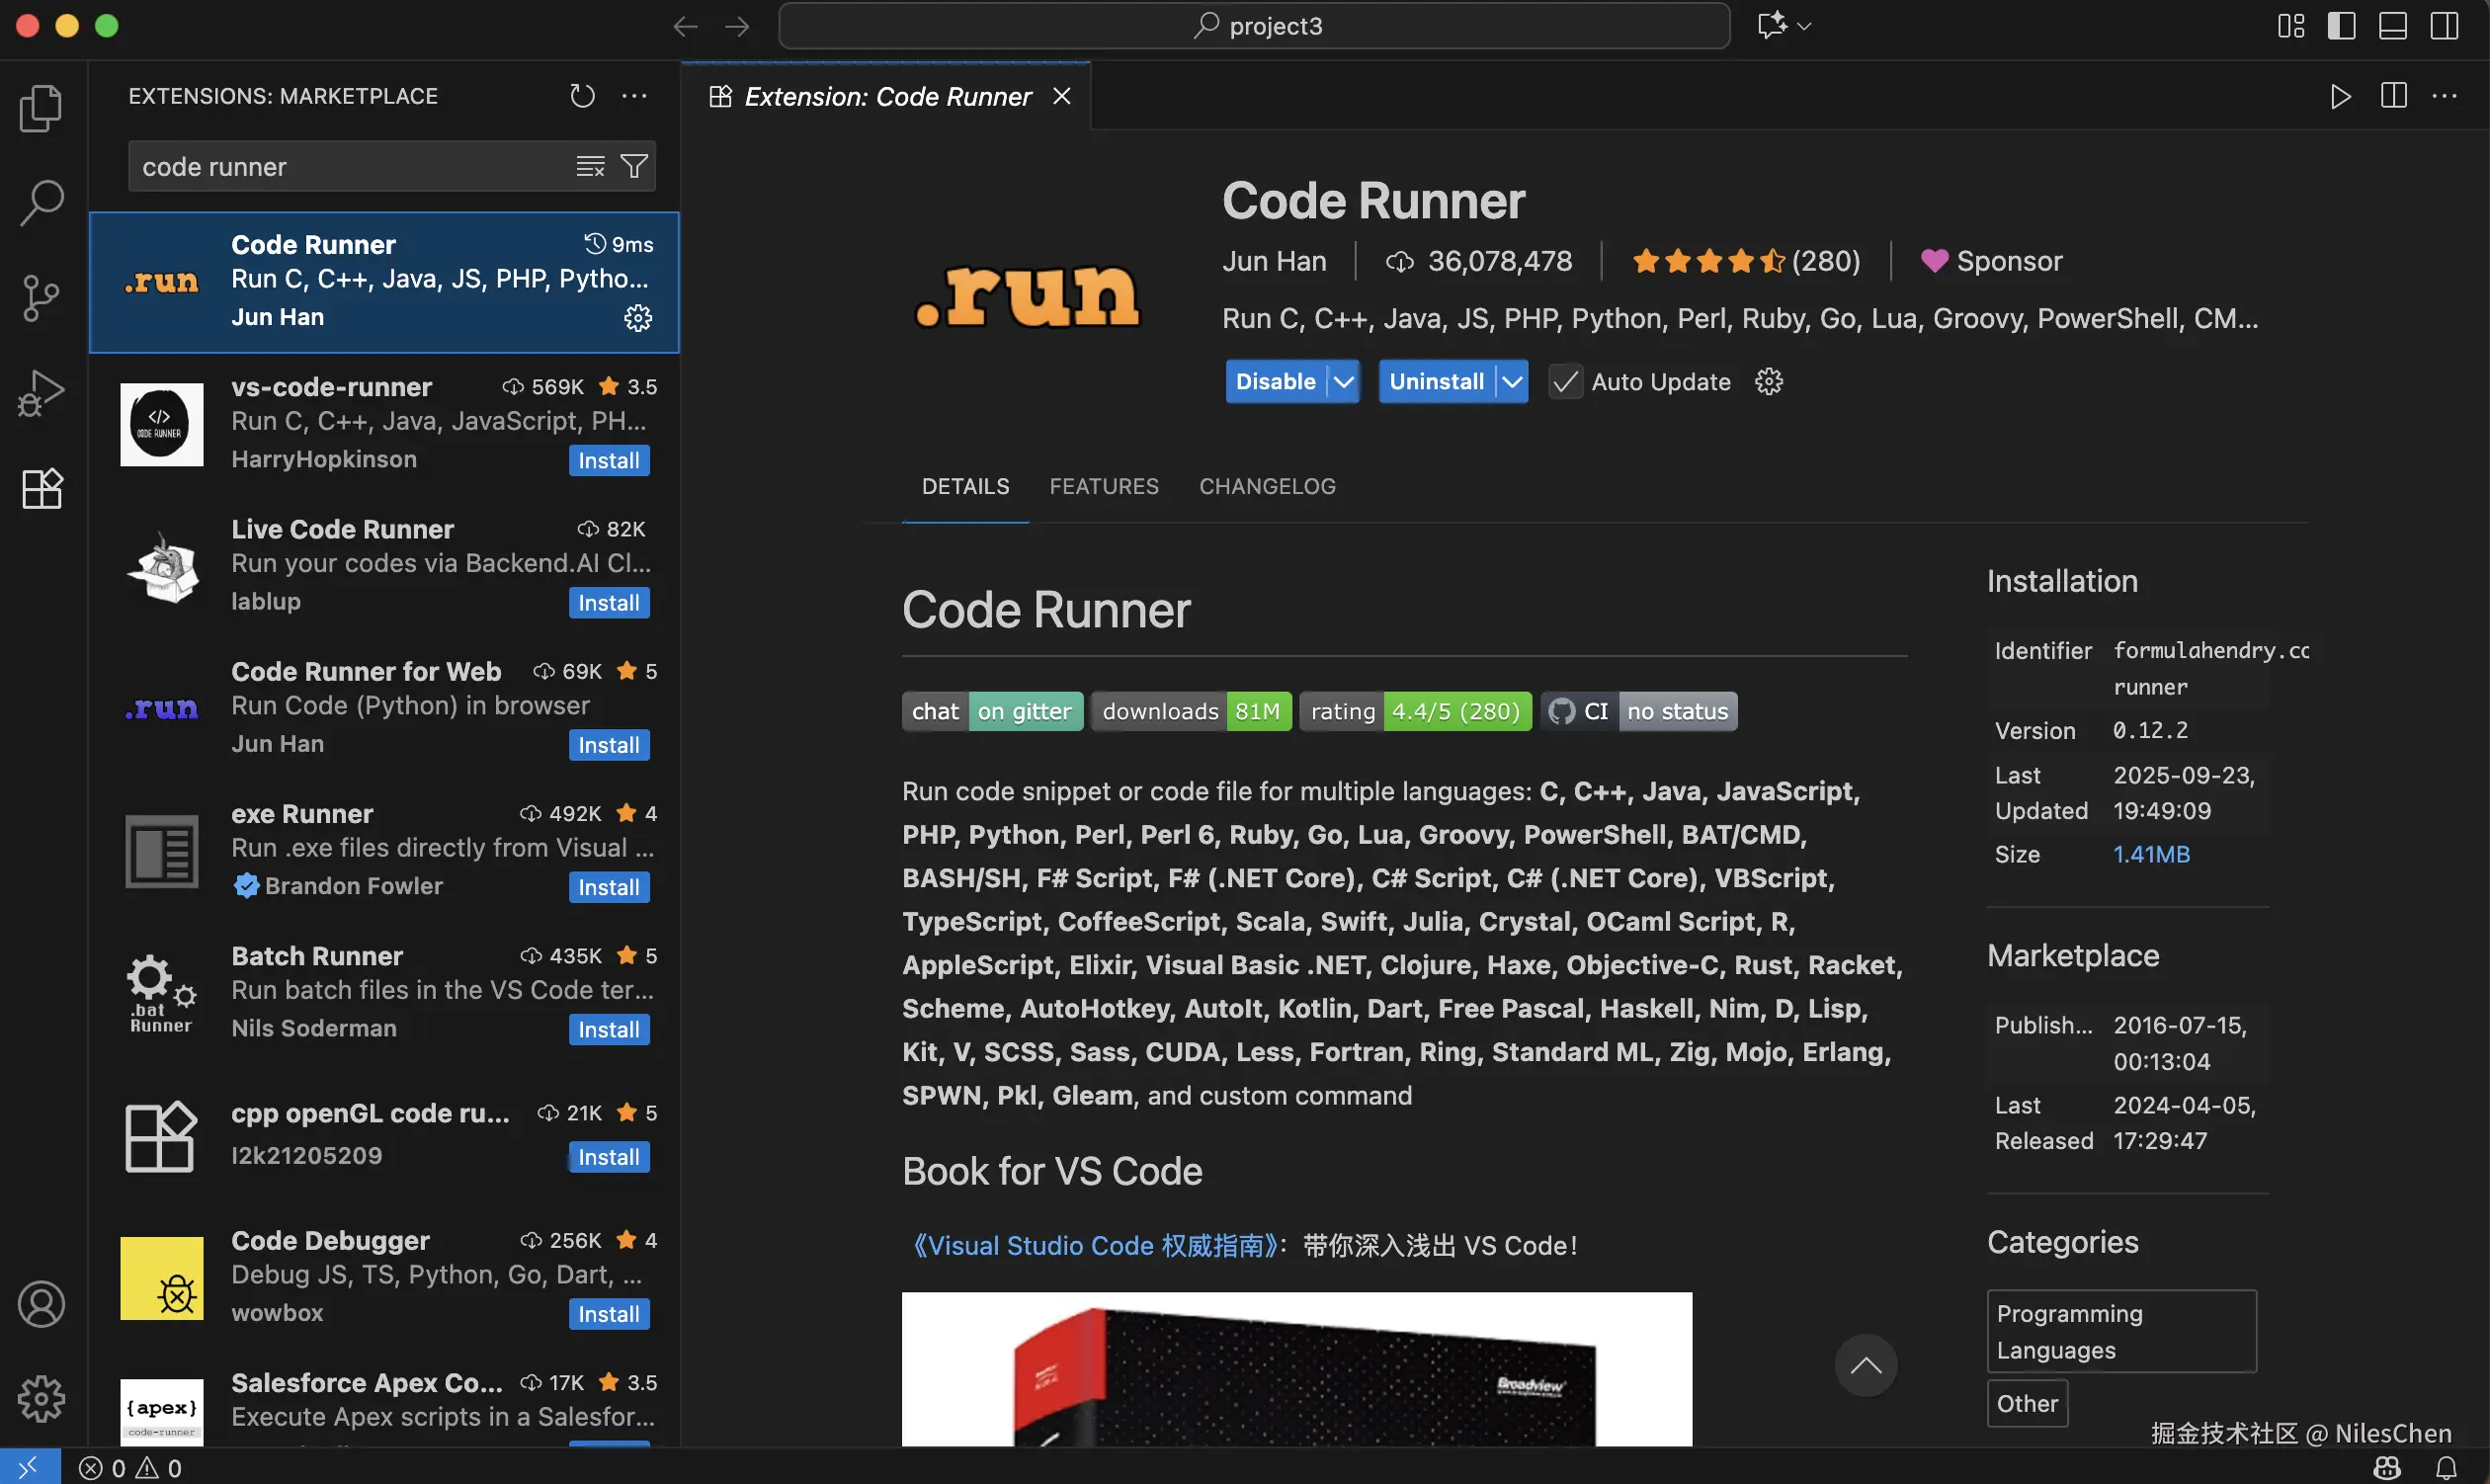
Task: Expand the Uninstall button dropdown arrow
Action: click(1512, 382)
